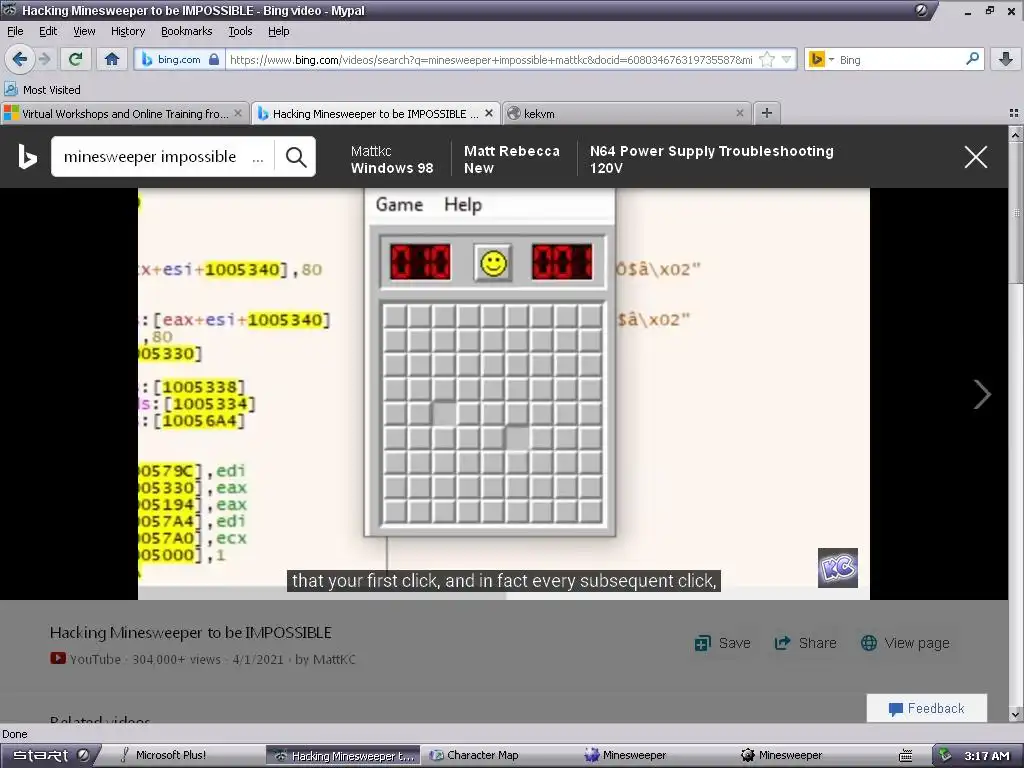The height and width of the screenshot is (768, 1024).
Task: Click the browser forward arrow
Action: 44,59
